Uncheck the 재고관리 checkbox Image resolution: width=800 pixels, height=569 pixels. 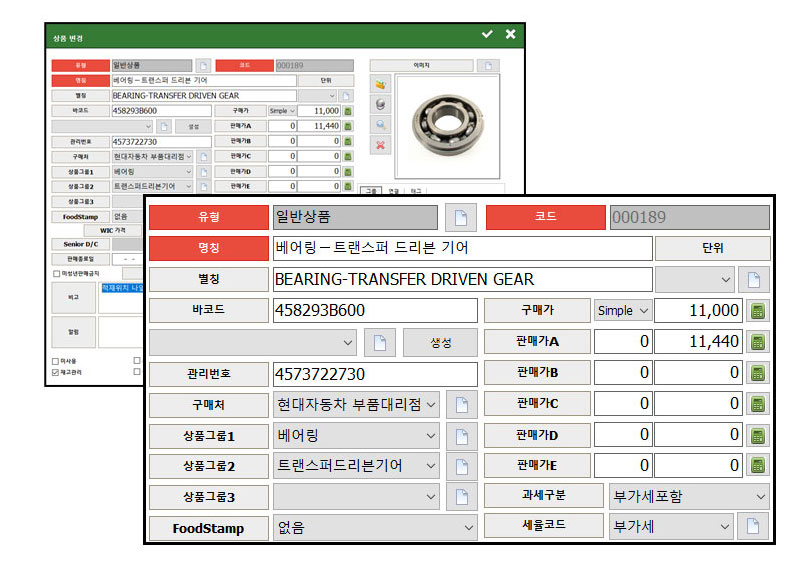click(x=56, y=373)
